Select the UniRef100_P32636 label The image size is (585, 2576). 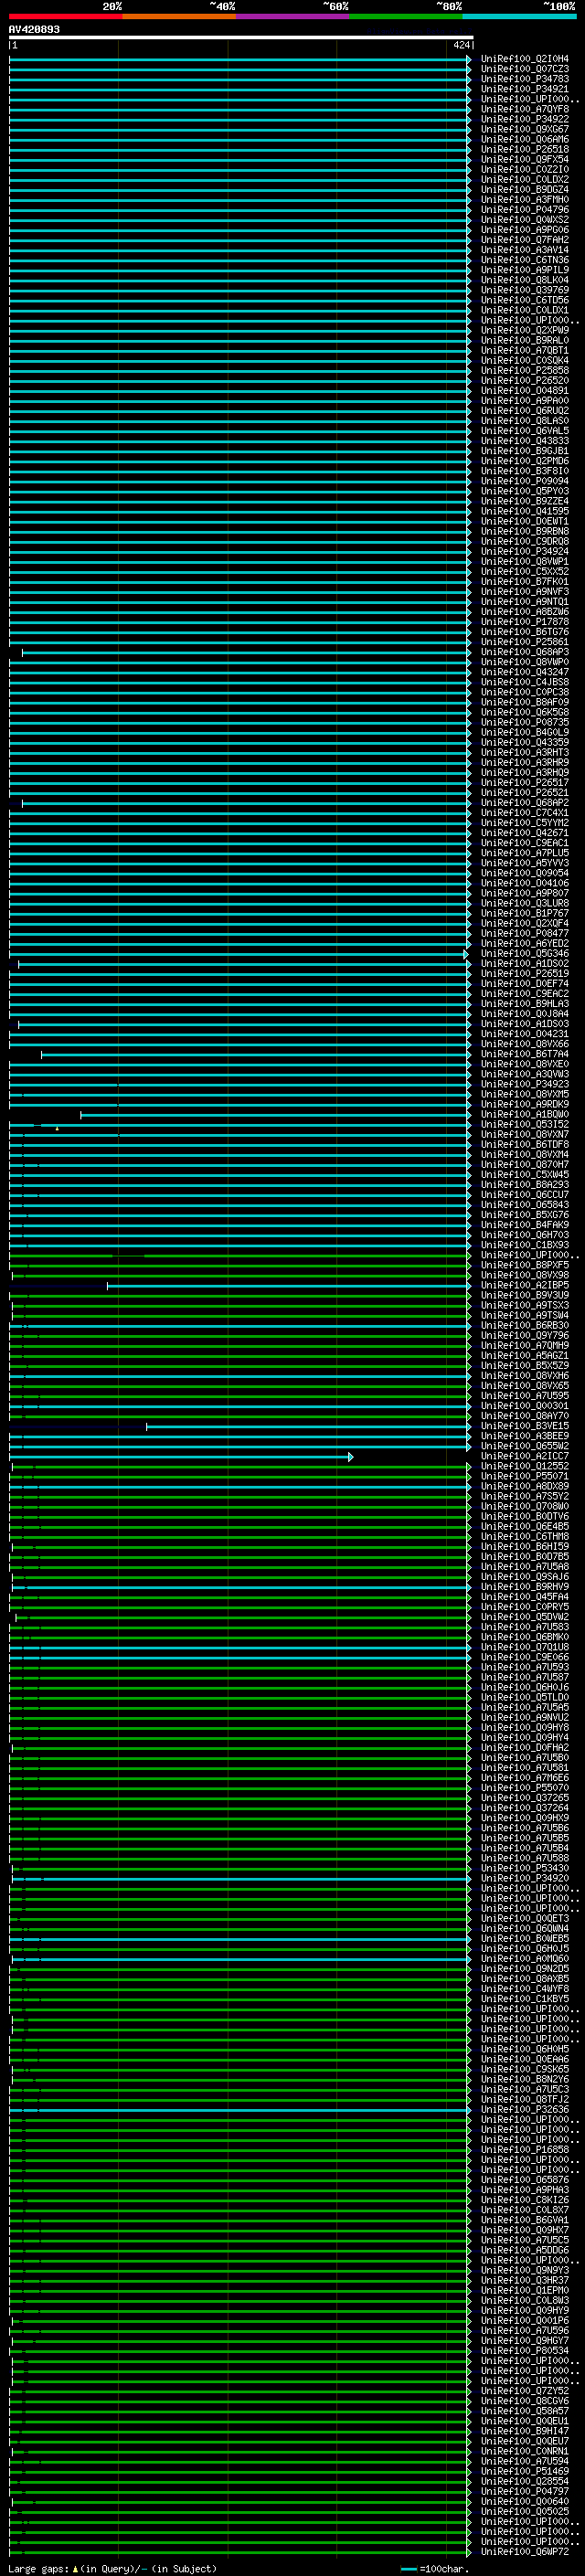(525, 2110)
